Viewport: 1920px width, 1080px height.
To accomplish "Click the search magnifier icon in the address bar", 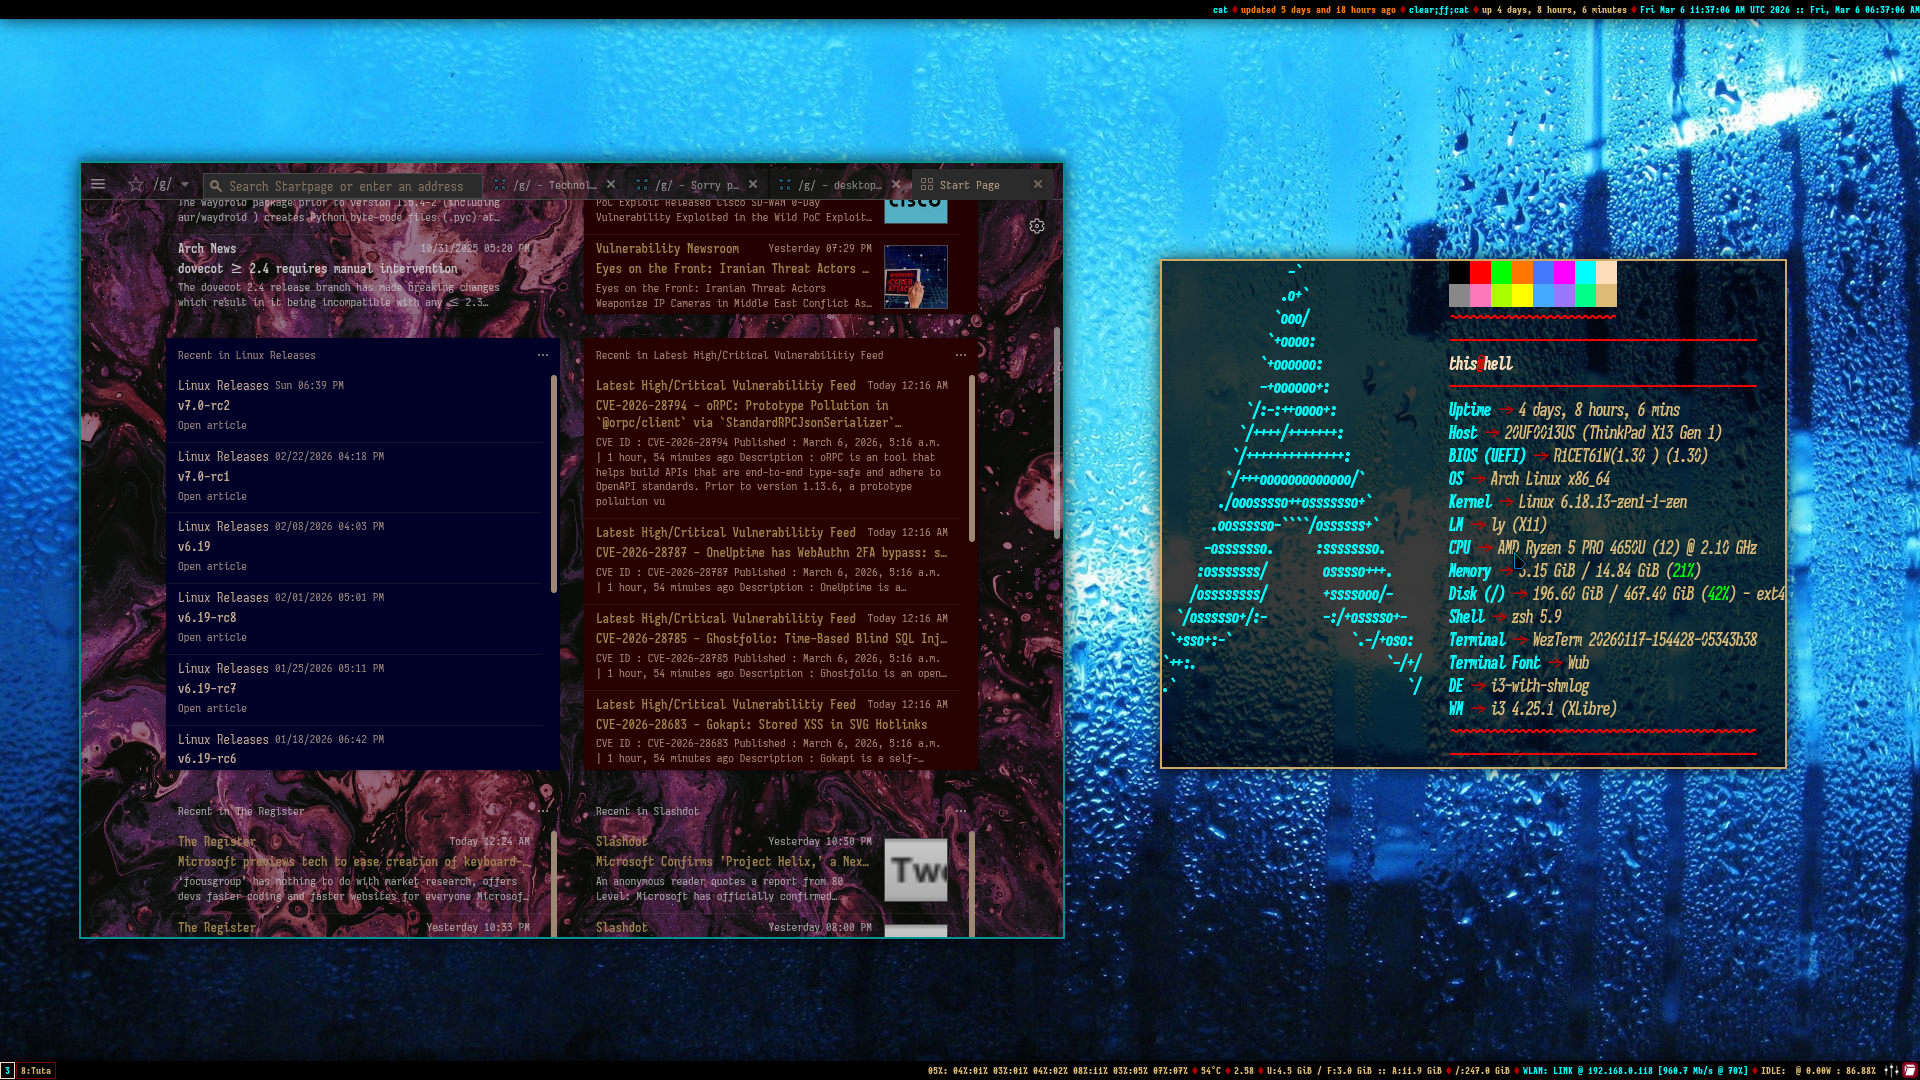I will [216, 185].
